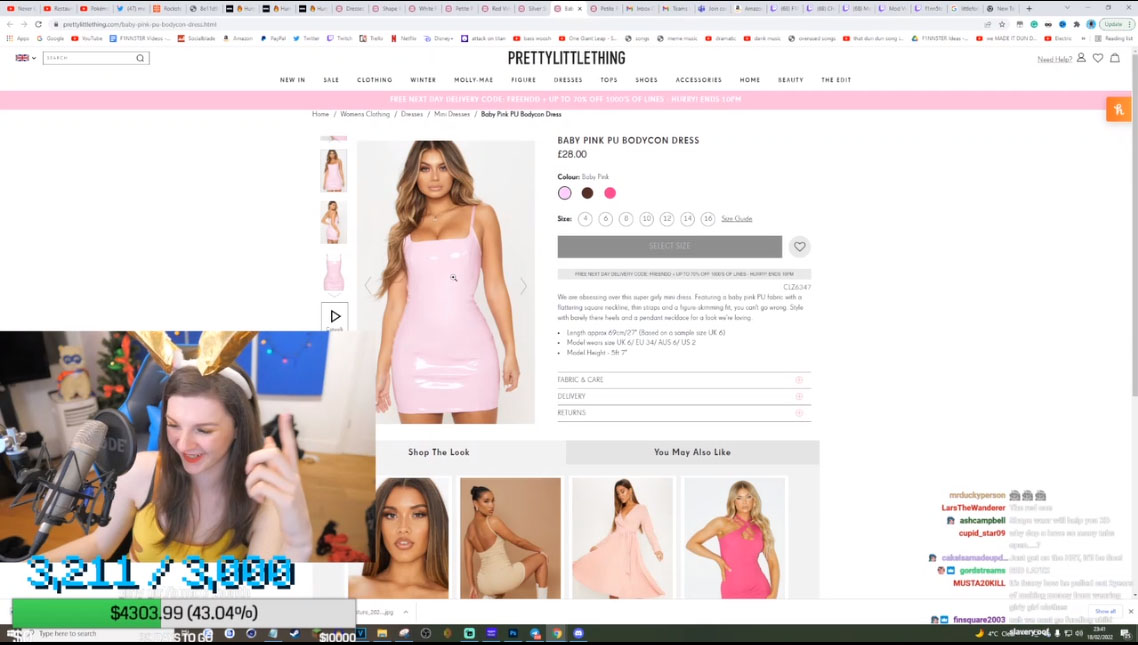Reload the page using the refresh icon
Screen dimensions: 1138x645
point(38,24)
